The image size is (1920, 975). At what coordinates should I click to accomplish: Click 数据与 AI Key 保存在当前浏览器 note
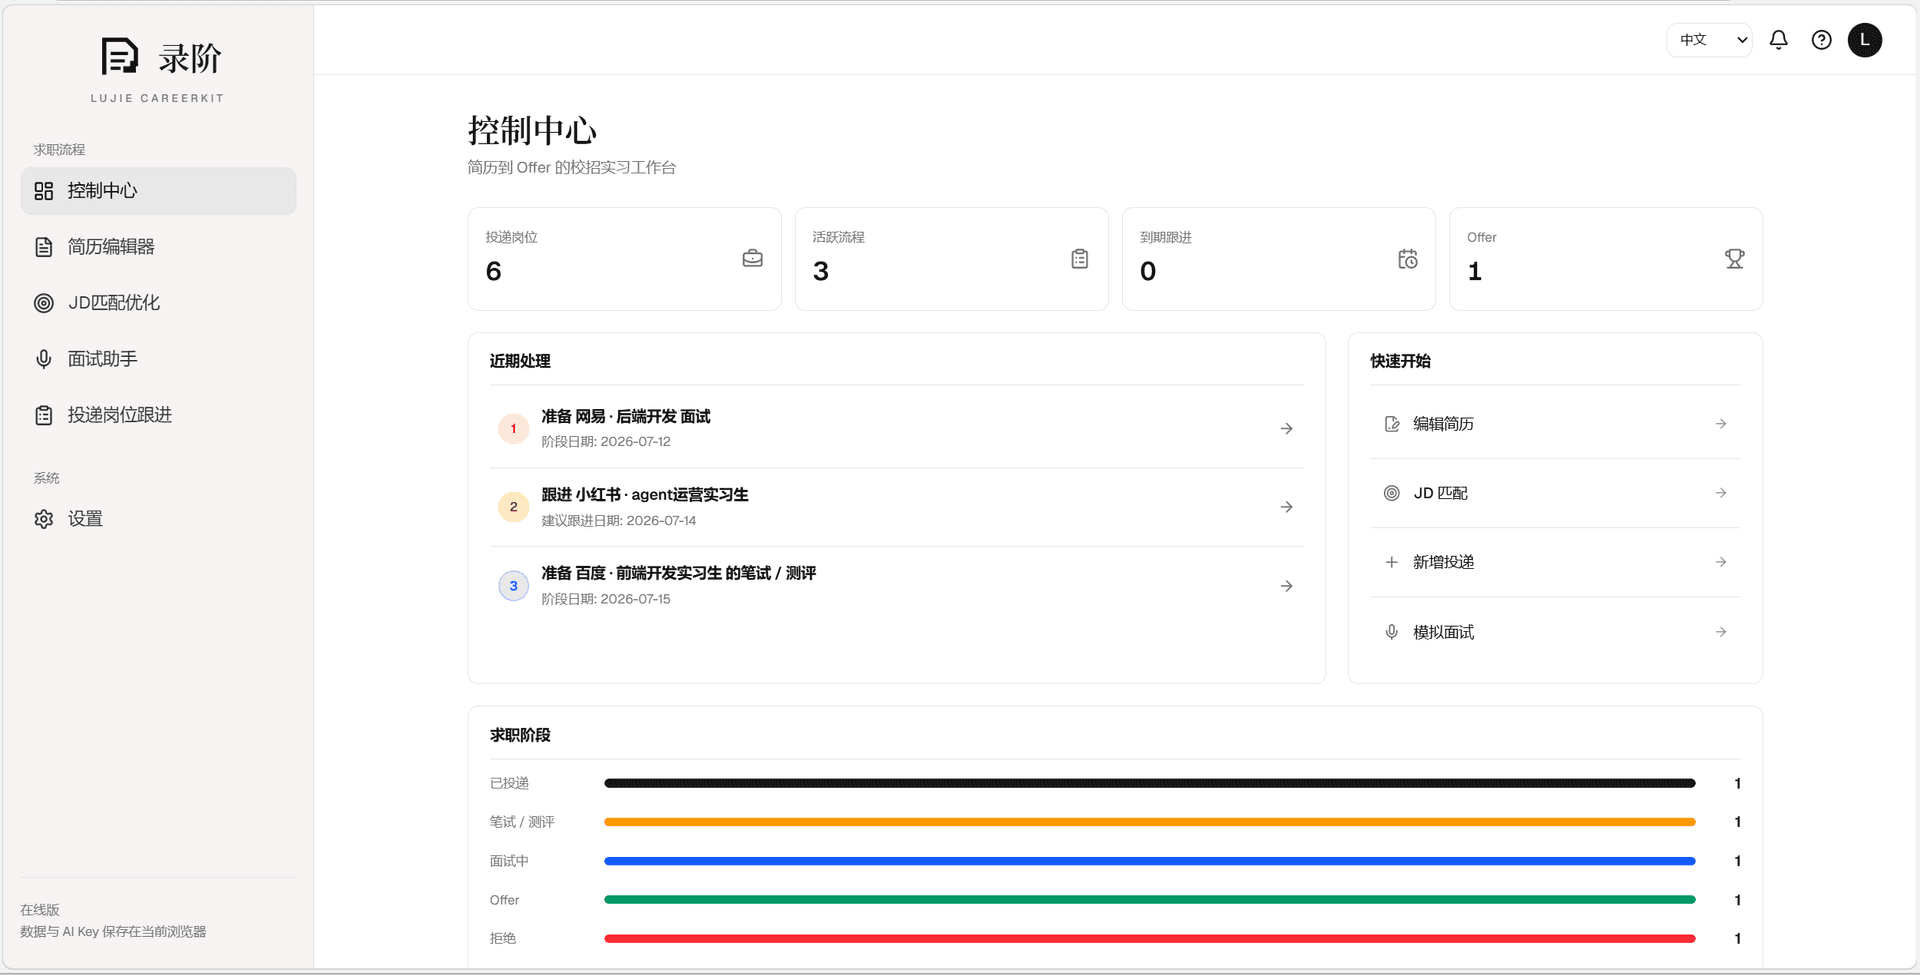(113, 932)
